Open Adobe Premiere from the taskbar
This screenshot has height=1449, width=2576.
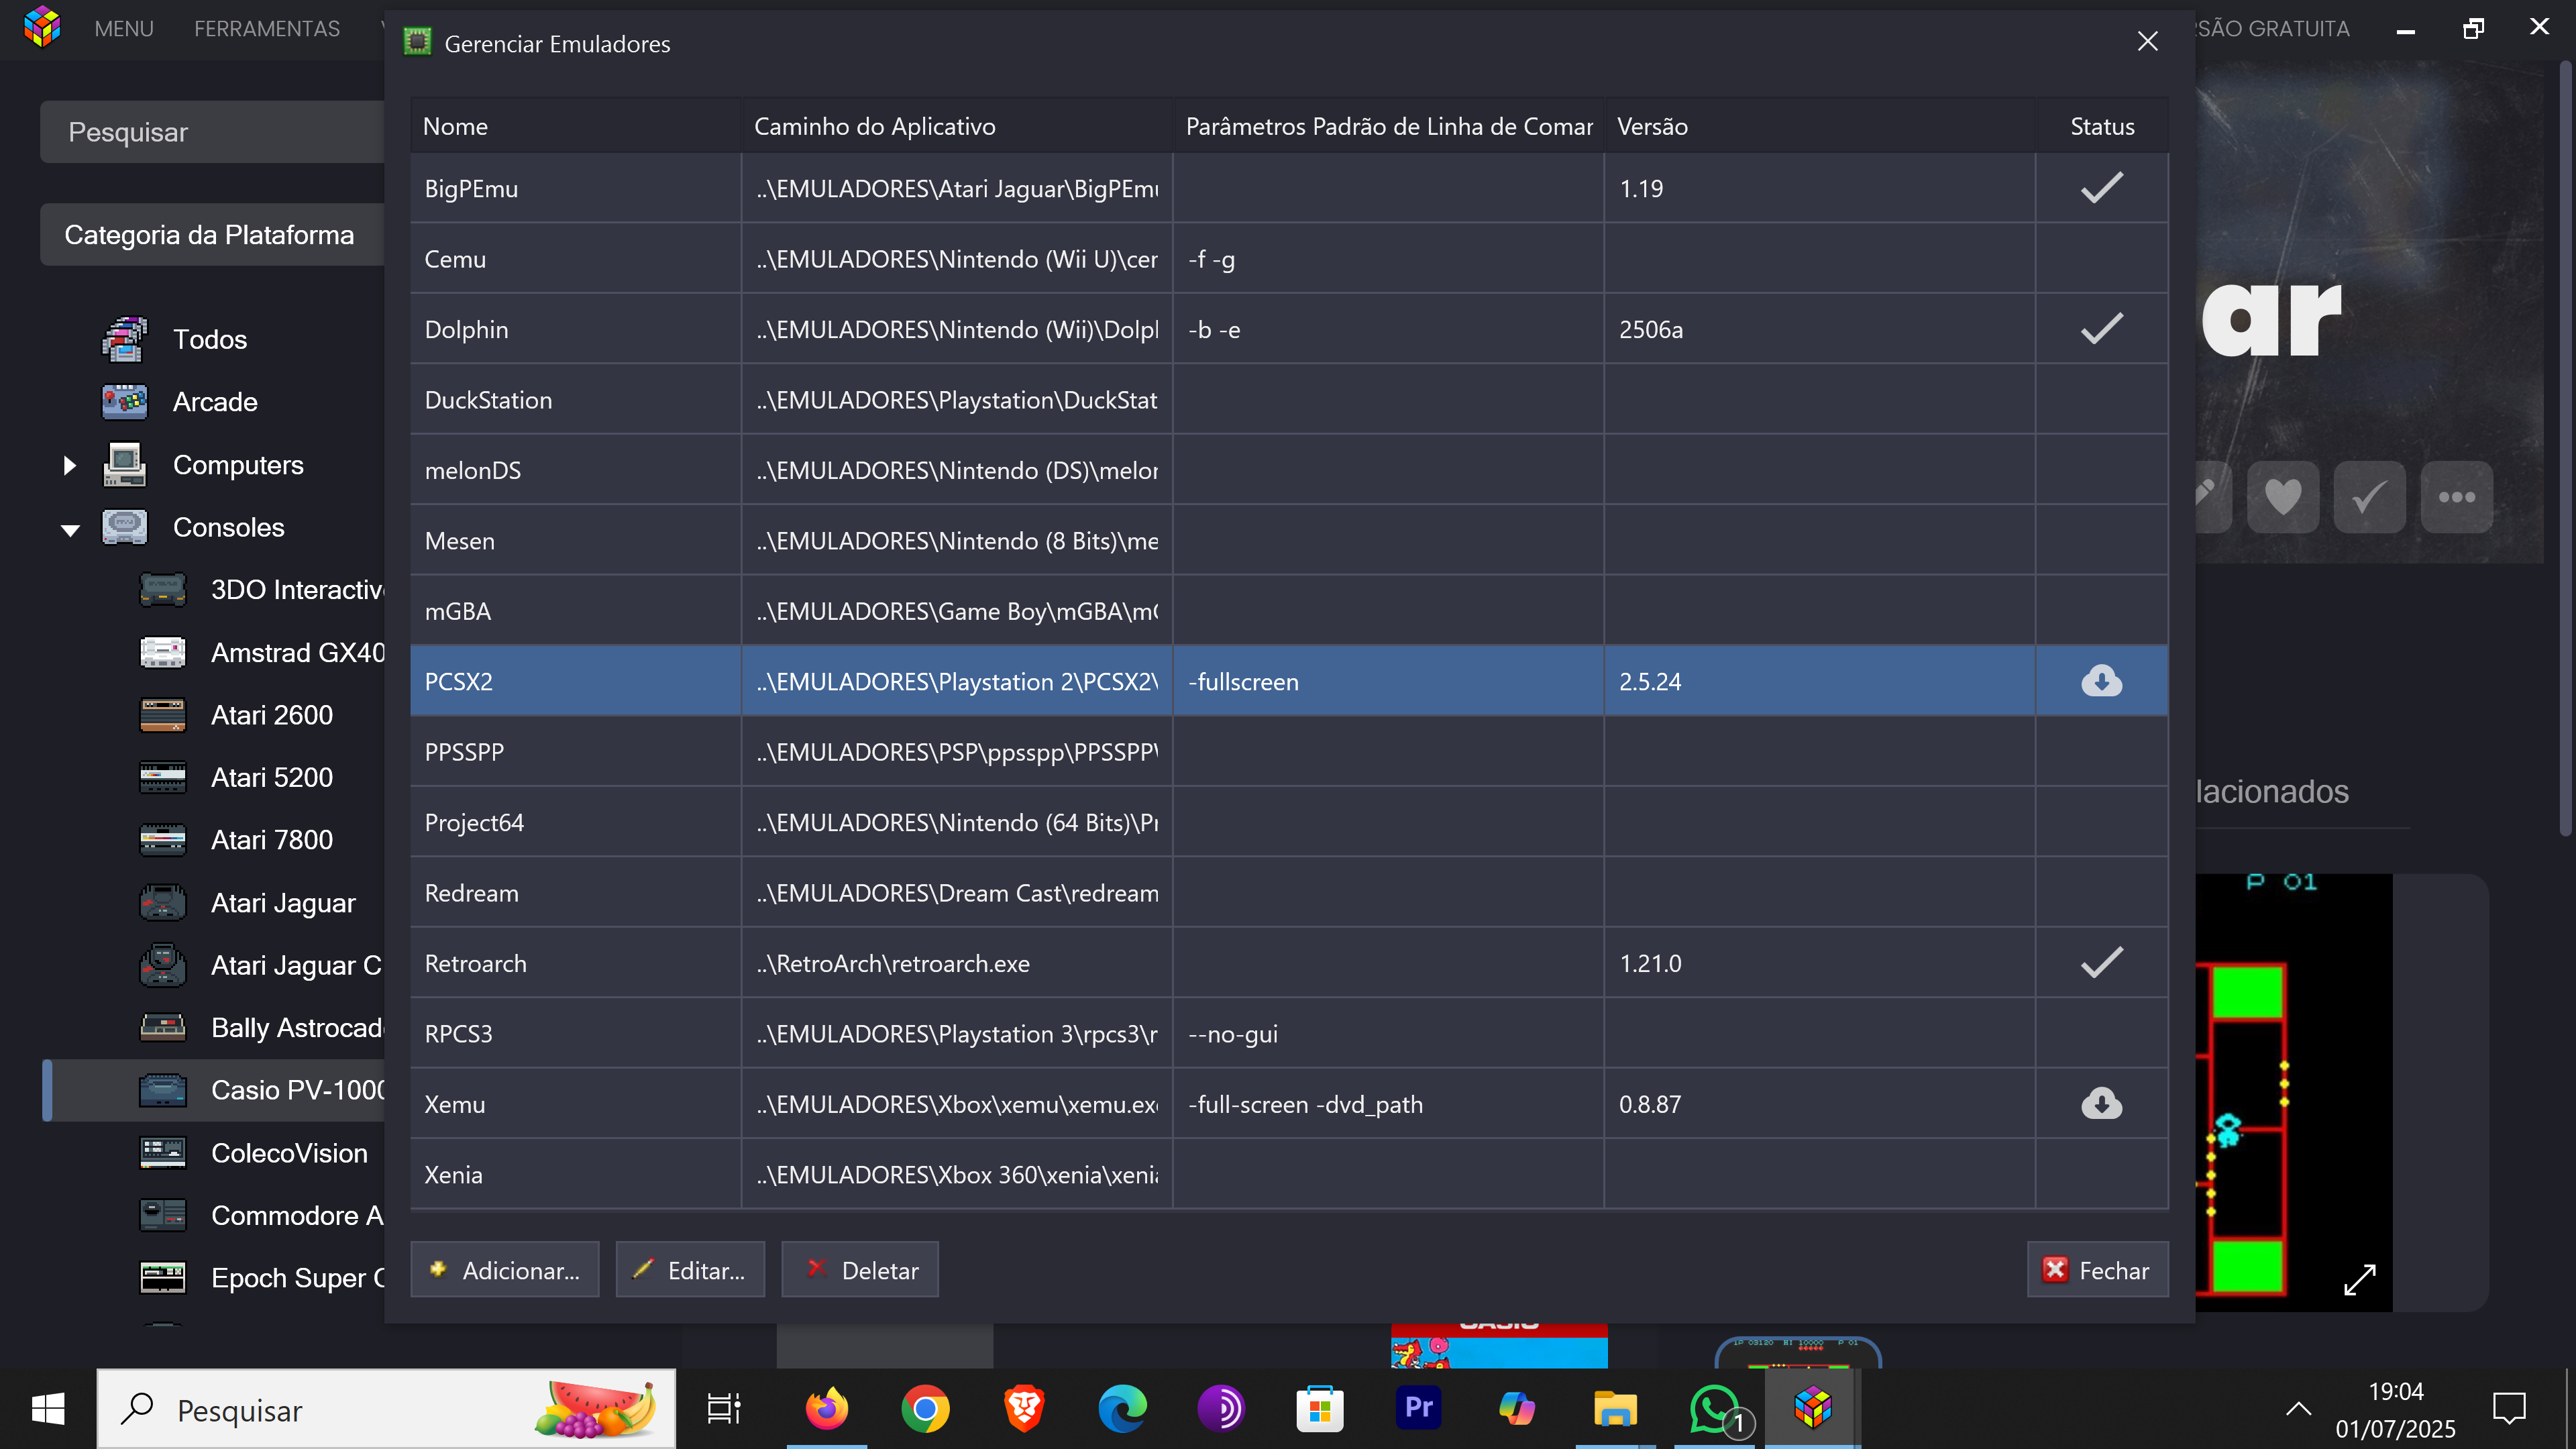(x=1418, y=1408)
